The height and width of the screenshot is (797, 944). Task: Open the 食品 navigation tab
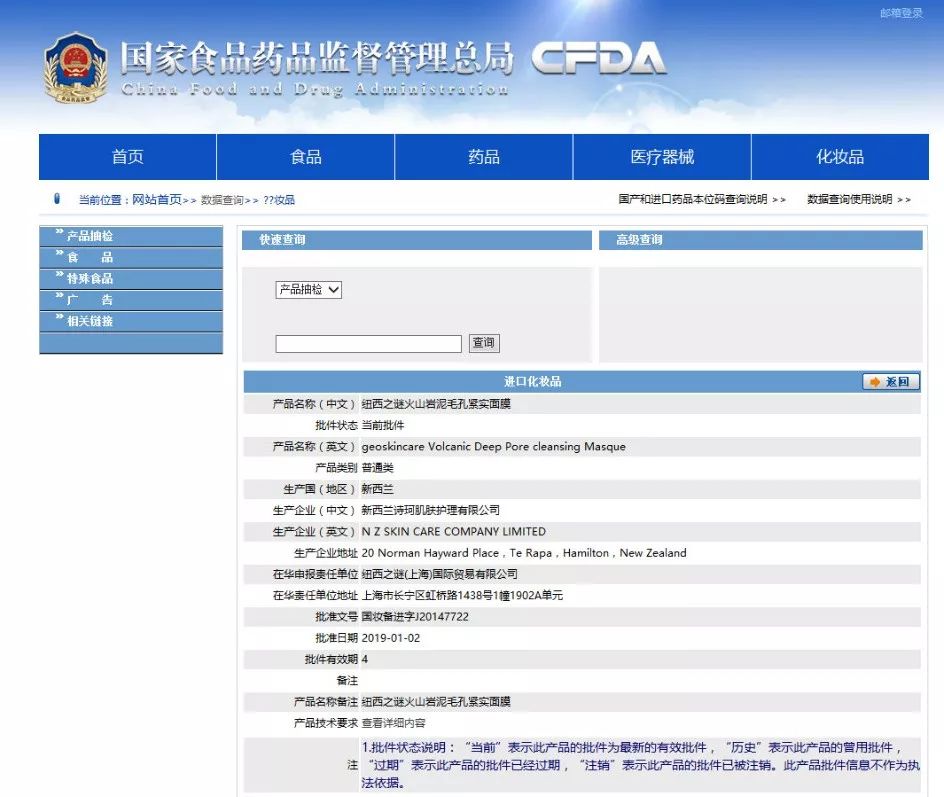306,157
